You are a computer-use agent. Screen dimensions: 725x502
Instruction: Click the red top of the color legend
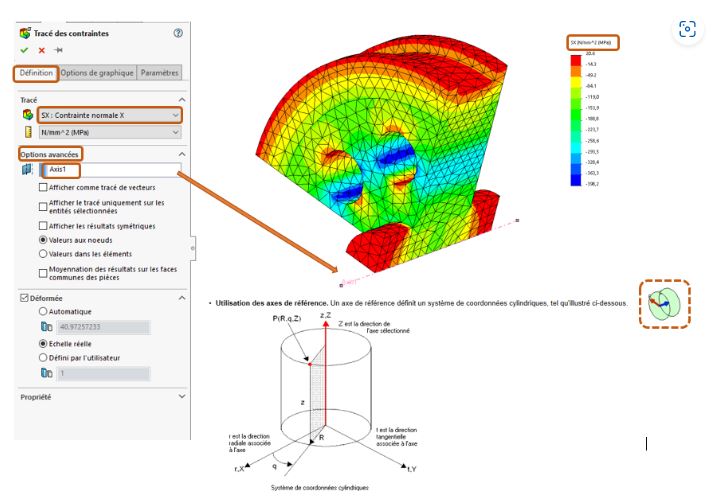pyautogui.click(x=576, y=61)
